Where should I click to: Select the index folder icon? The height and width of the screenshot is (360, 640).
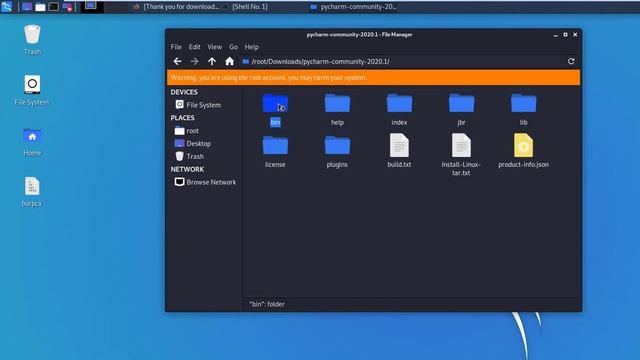pos(399,104)
